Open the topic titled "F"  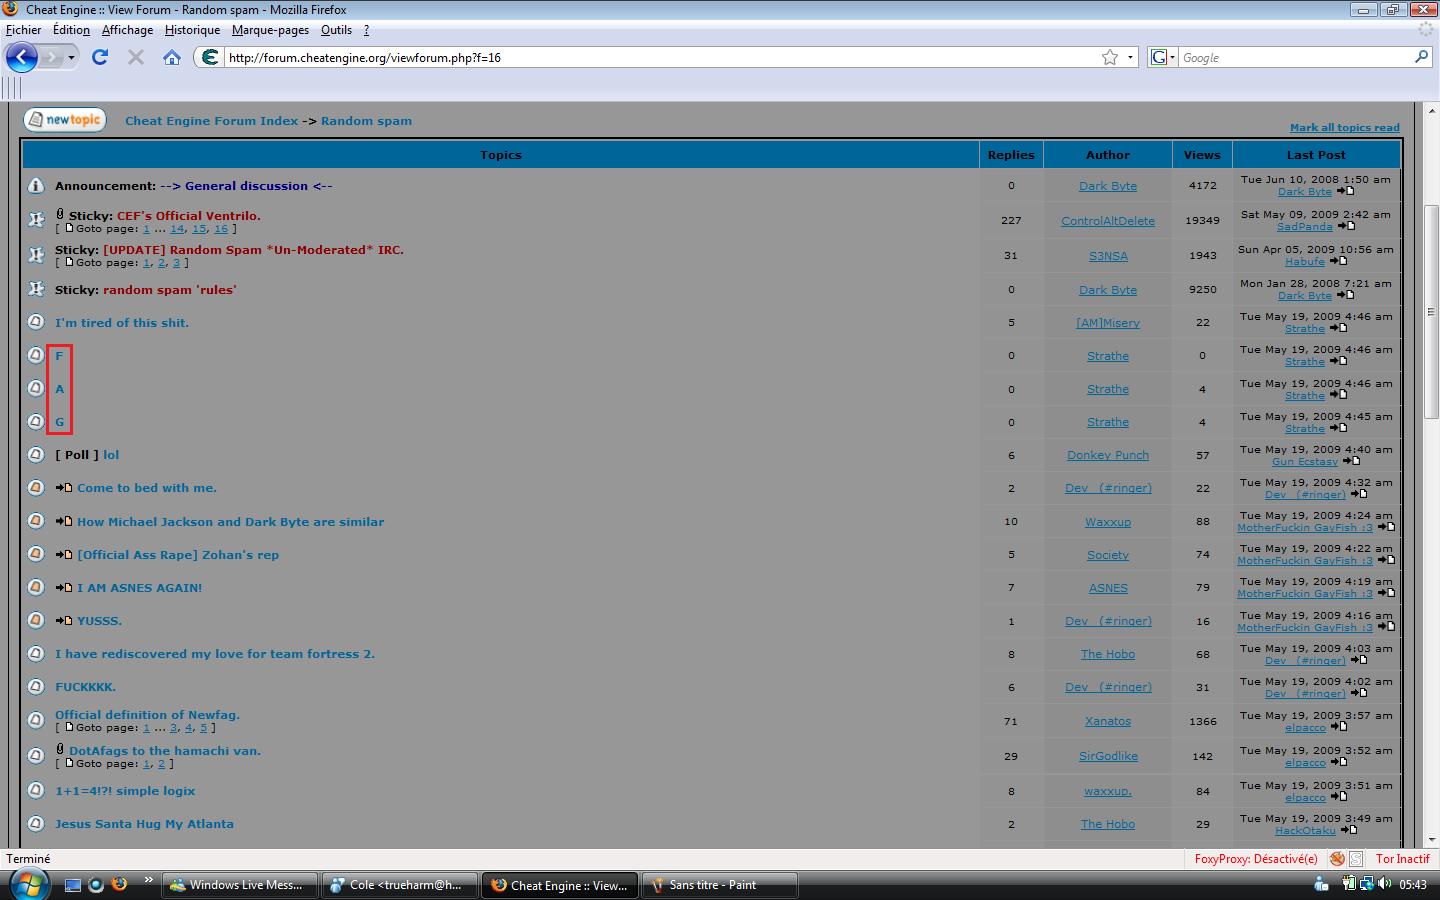click(x=59, y=356)
